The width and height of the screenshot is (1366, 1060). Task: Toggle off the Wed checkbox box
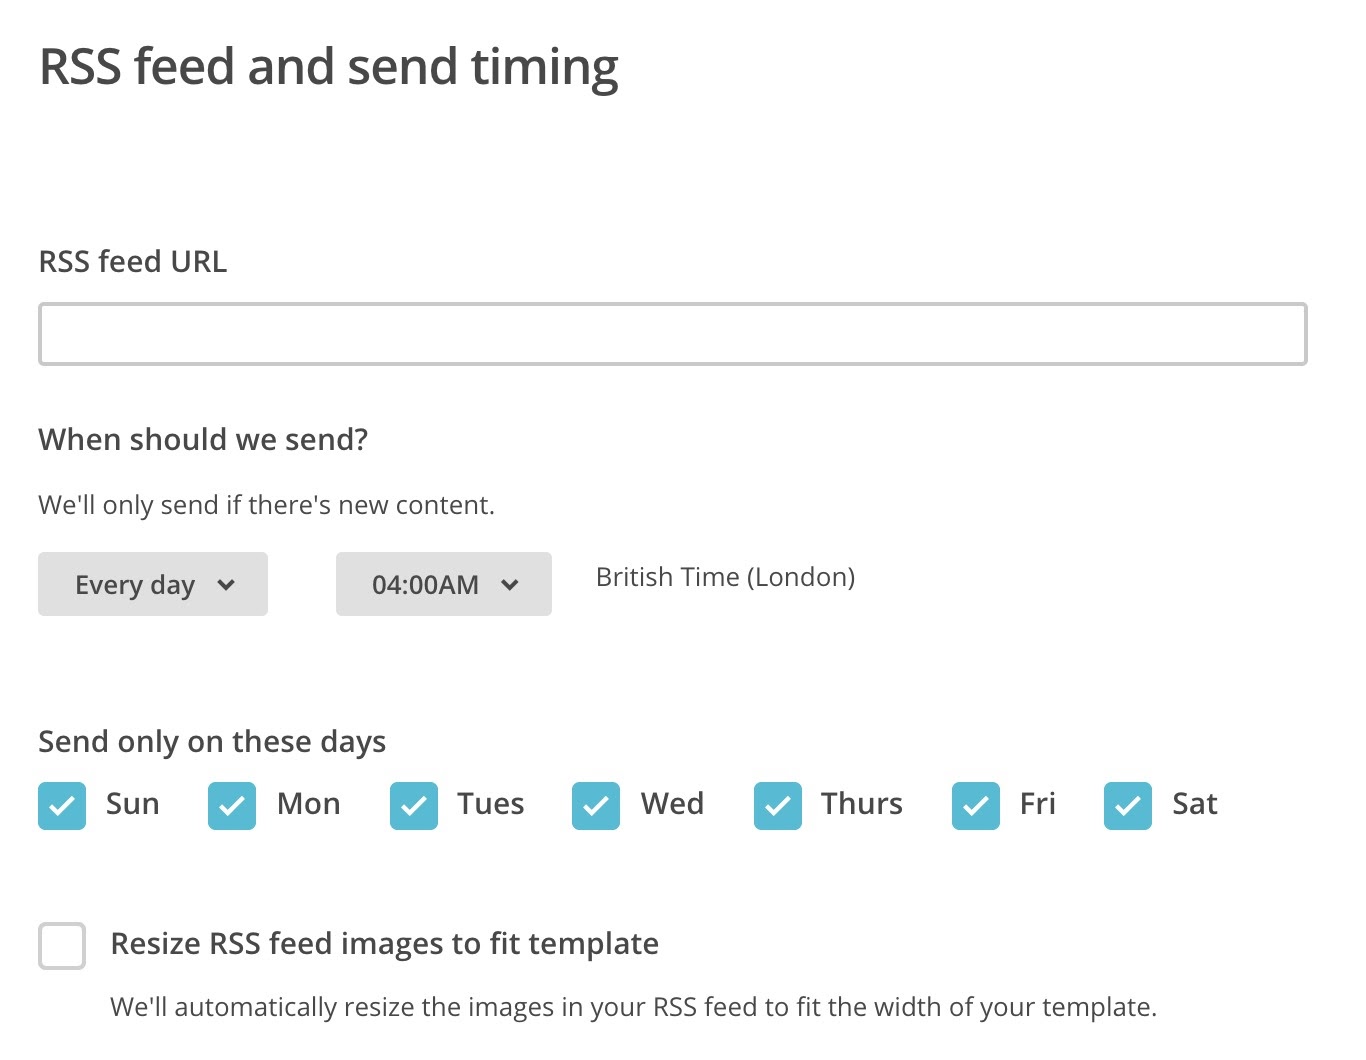[x=596, y=806]
